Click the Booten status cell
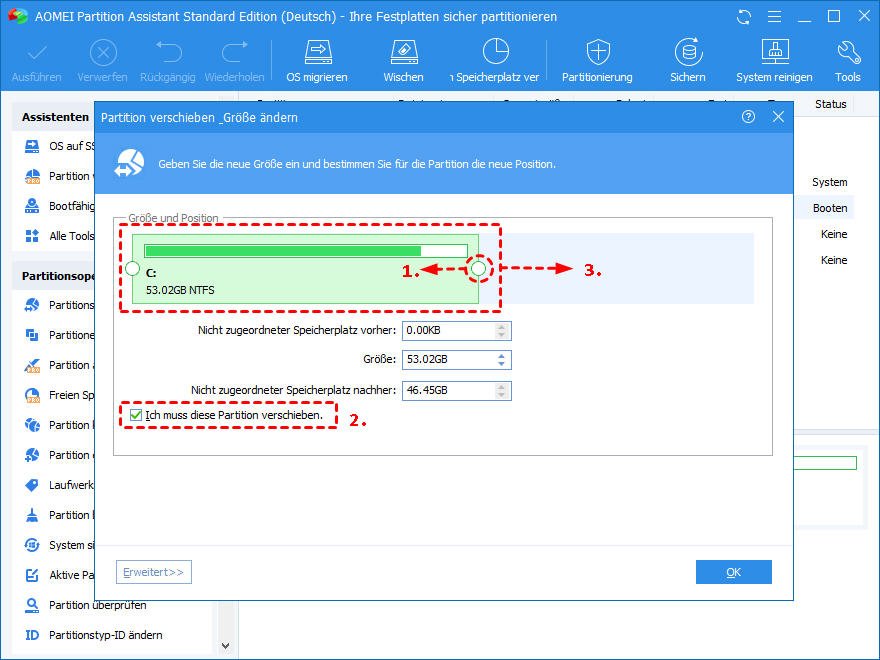 coord(830,208)
